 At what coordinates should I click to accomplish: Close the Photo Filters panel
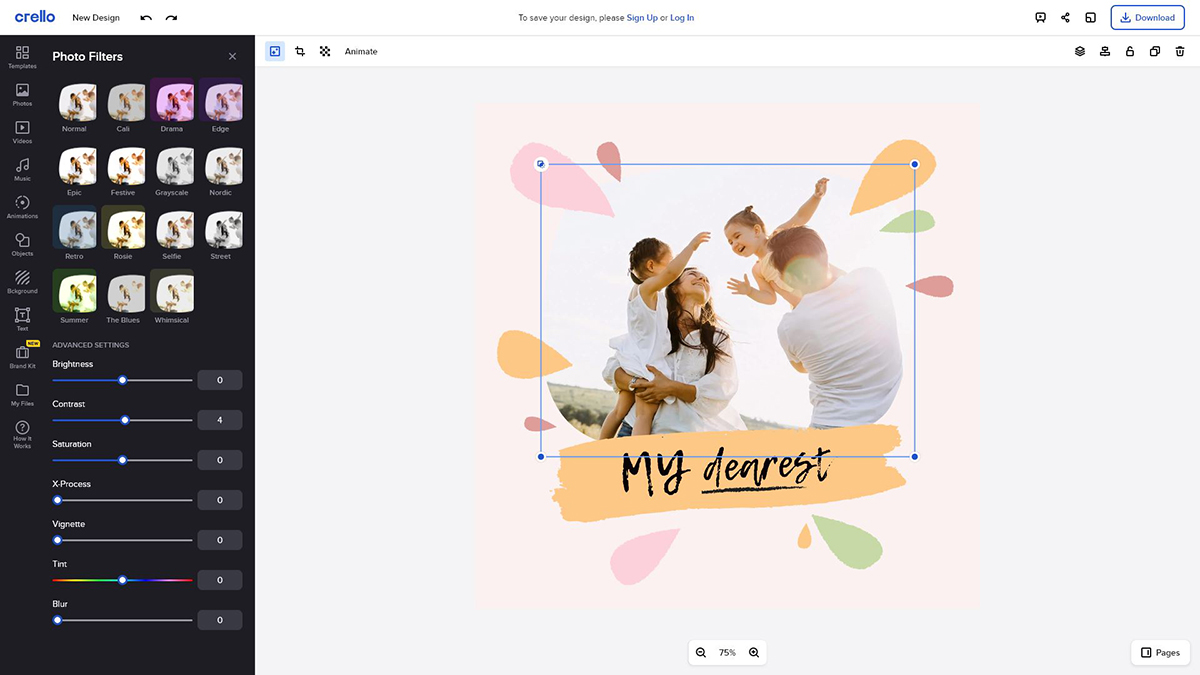tap(233, 57)
